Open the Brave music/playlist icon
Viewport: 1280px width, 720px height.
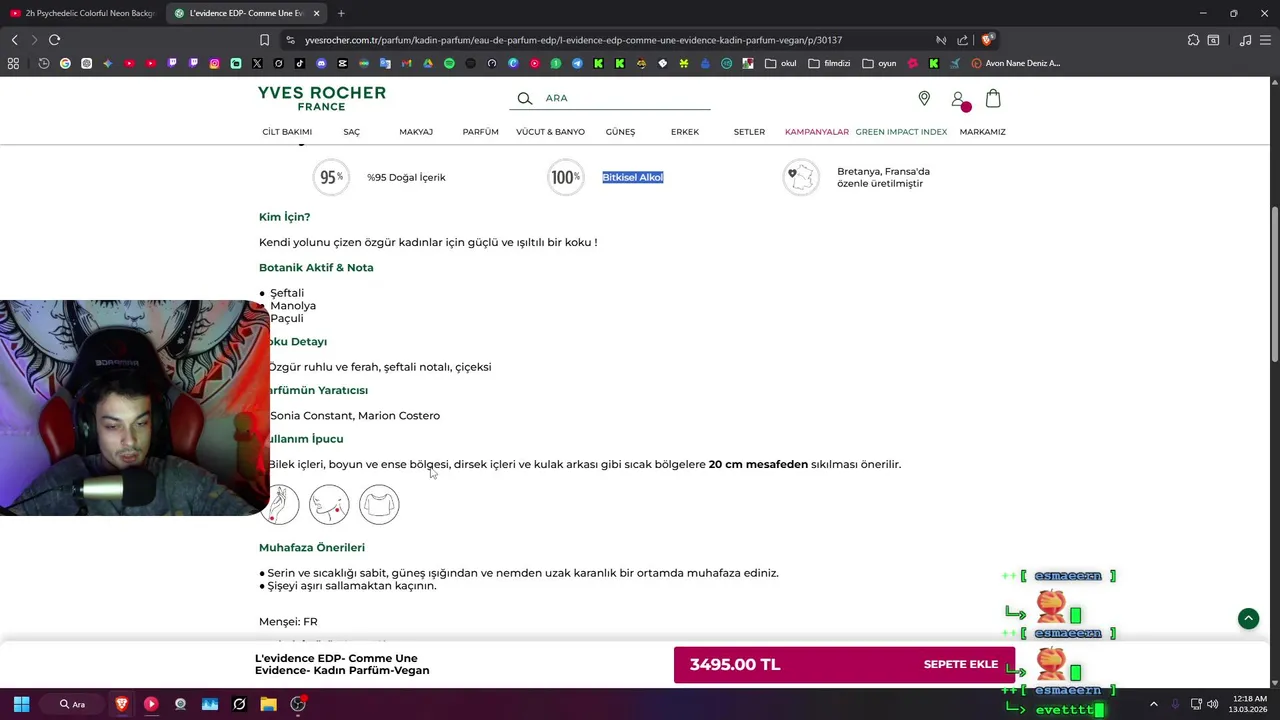(x=1245, y=40)
